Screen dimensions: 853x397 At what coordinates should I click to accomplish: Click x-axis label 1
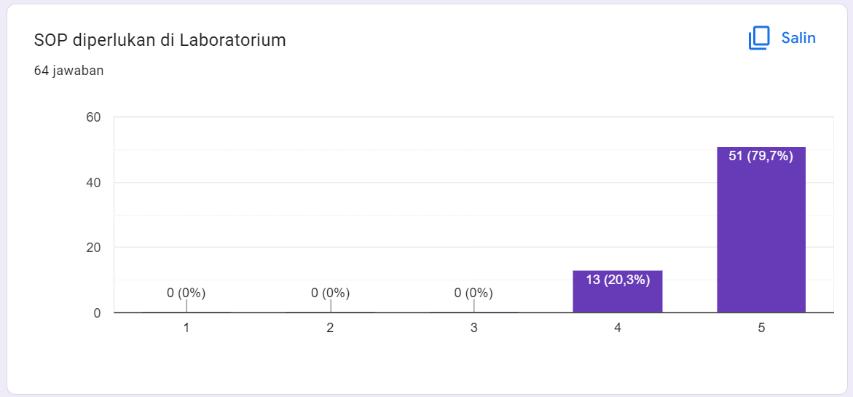click(186, 328)
